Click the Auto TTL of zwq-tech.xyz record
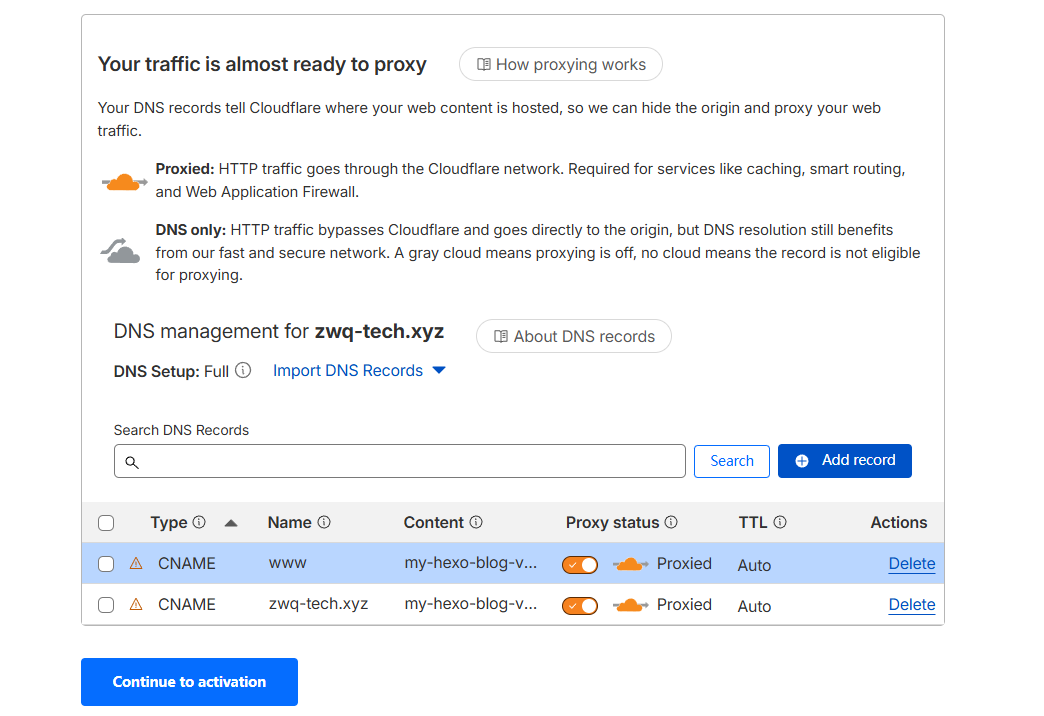 (754, 607)
